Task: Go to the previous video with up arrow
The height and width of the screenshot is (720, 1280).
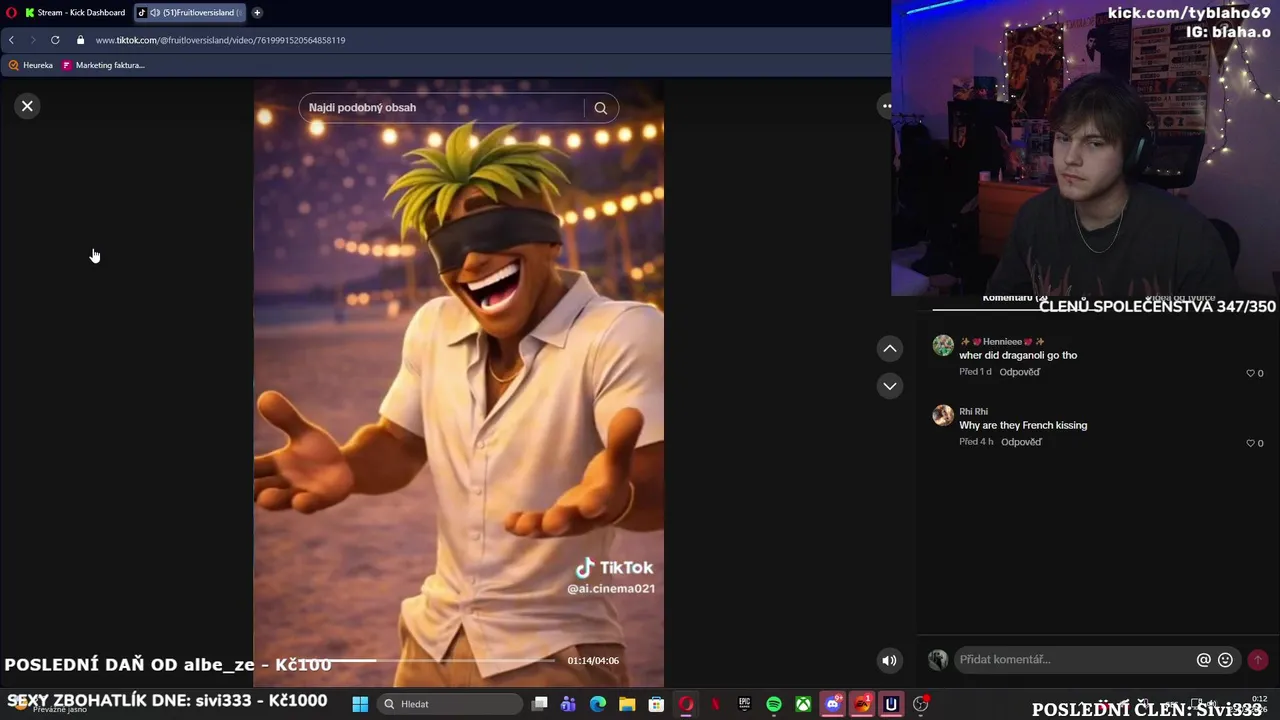Action: pyautogui.click(x=889, y=348)
